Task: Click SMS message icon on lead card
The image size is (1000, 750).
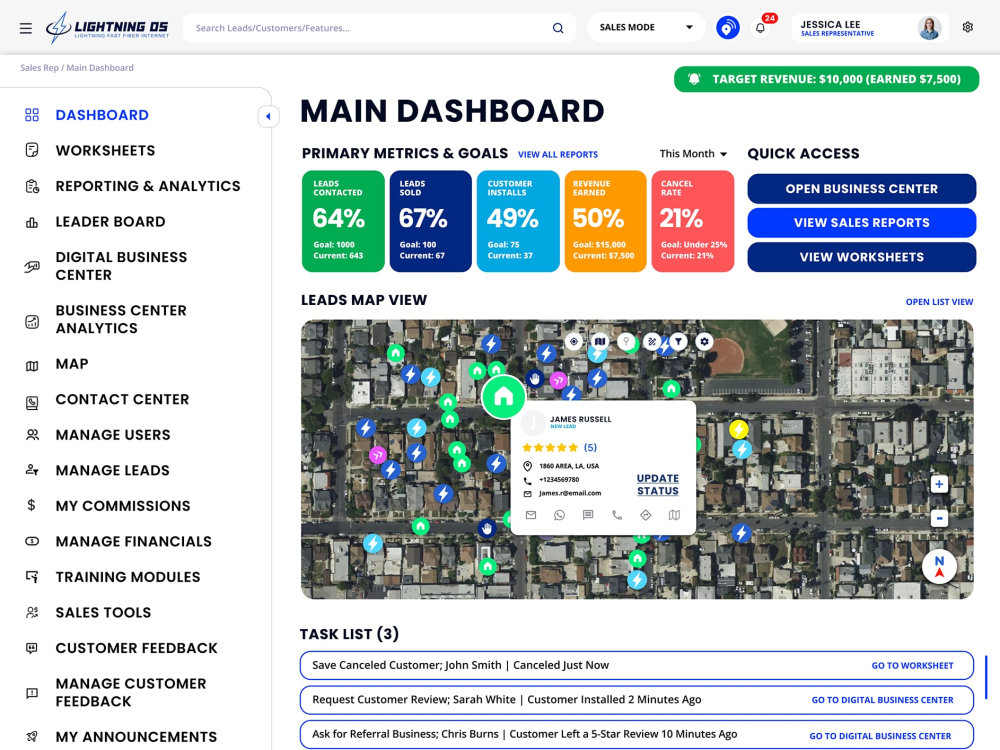Action: [588, 515]
